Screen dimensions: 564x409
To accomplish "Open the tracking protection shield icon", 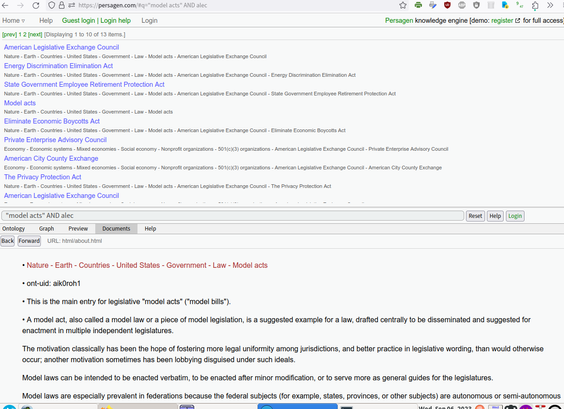I will pyautogui.click(x=51, y=5).
